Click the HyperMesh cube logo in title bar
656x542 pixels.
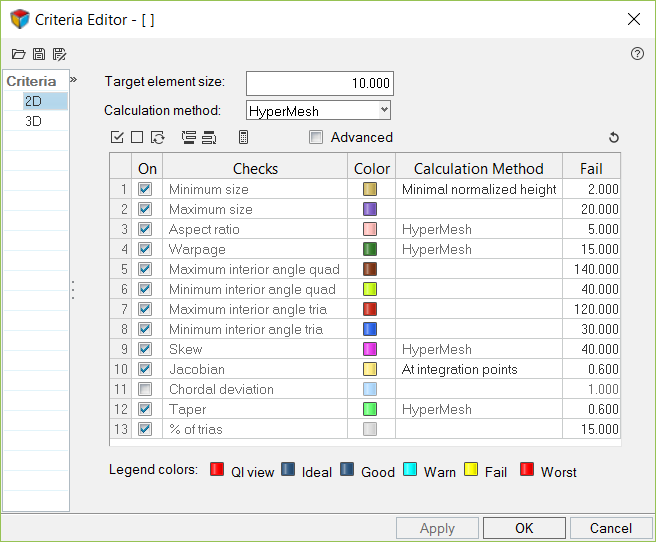click(x=20, y=19)
